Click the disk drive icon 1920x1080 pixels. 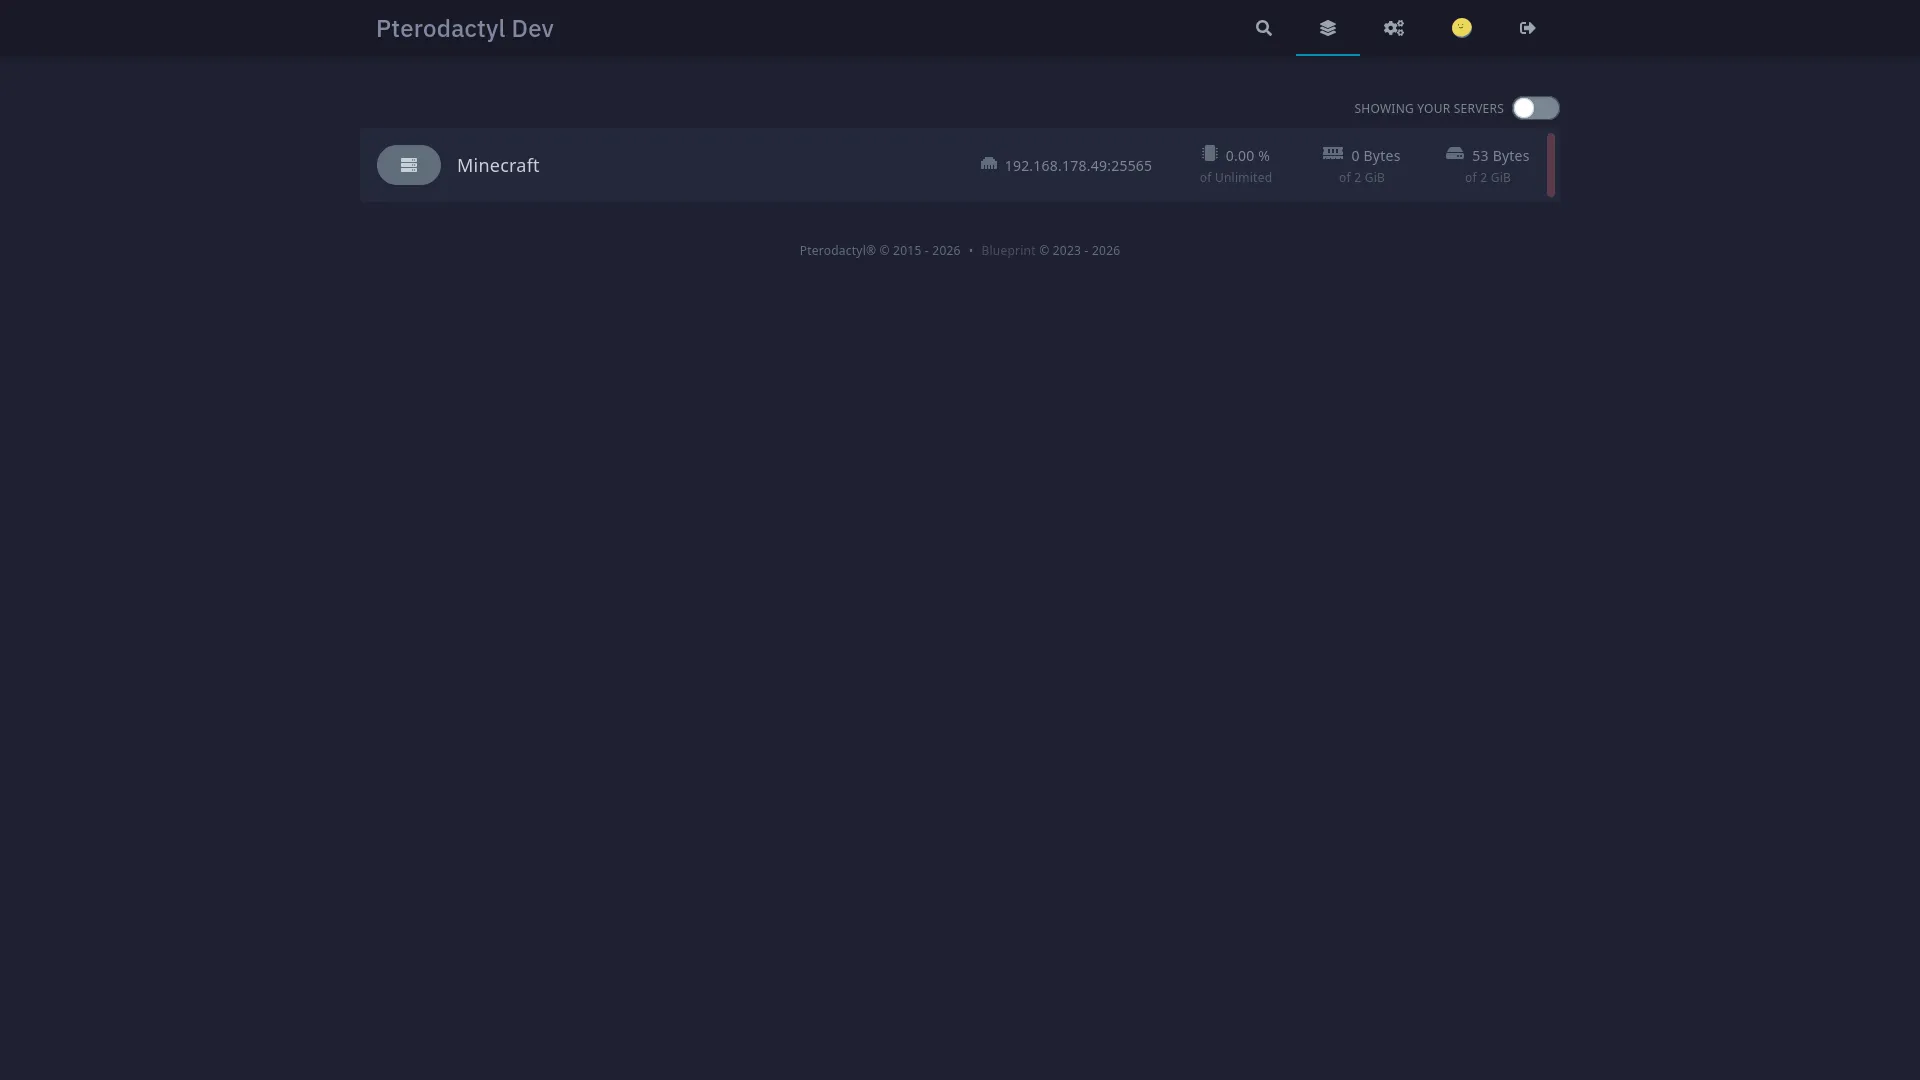pos(1455,154)
